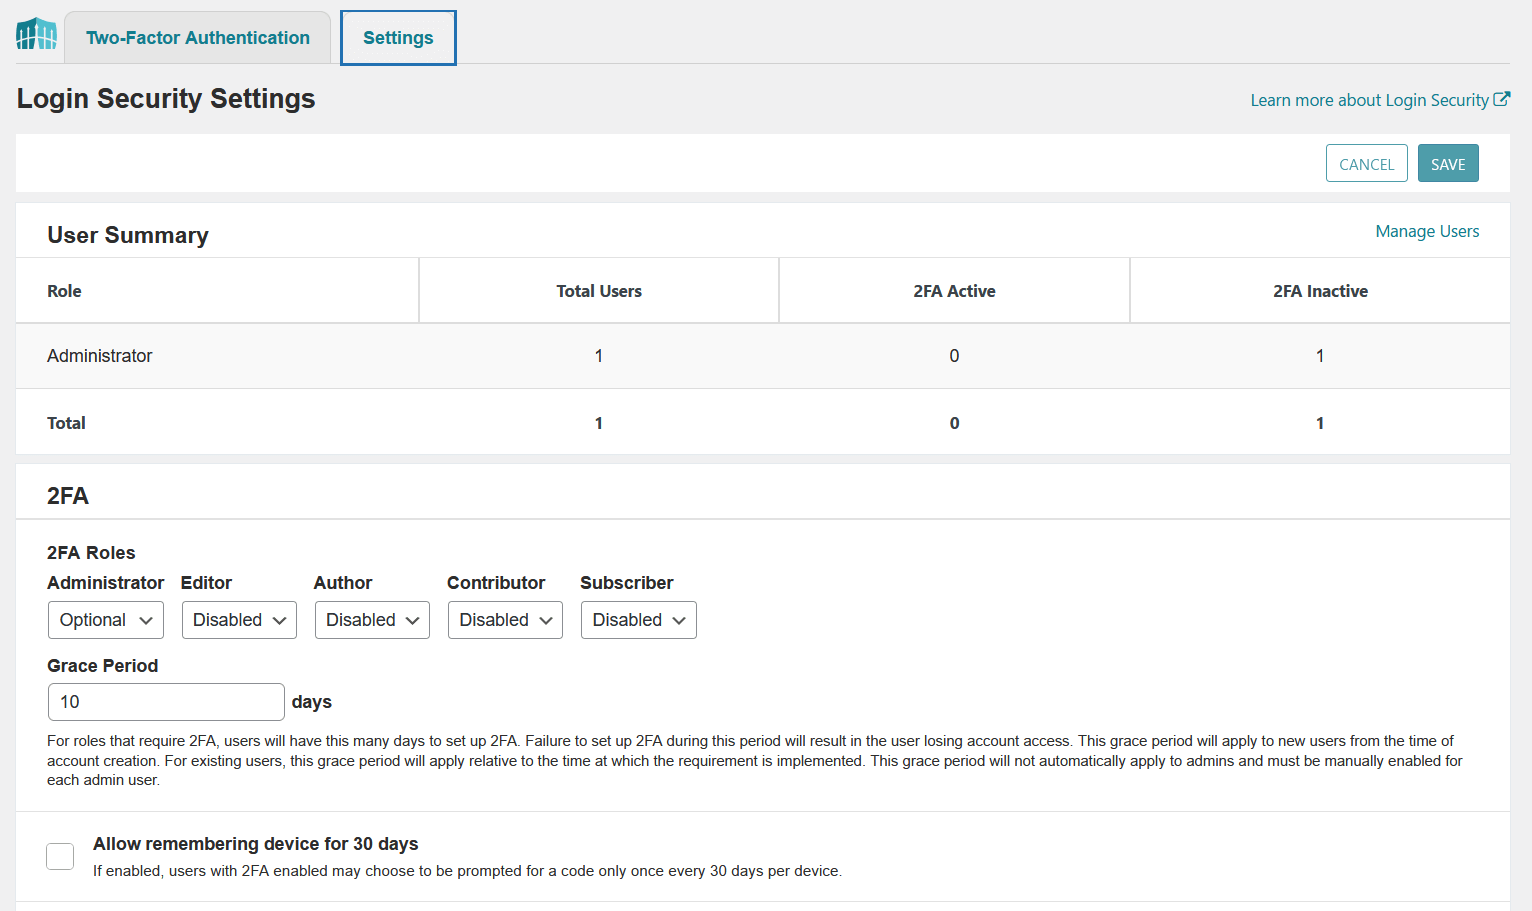Click the Login Security Settings heading

(166, 98)
